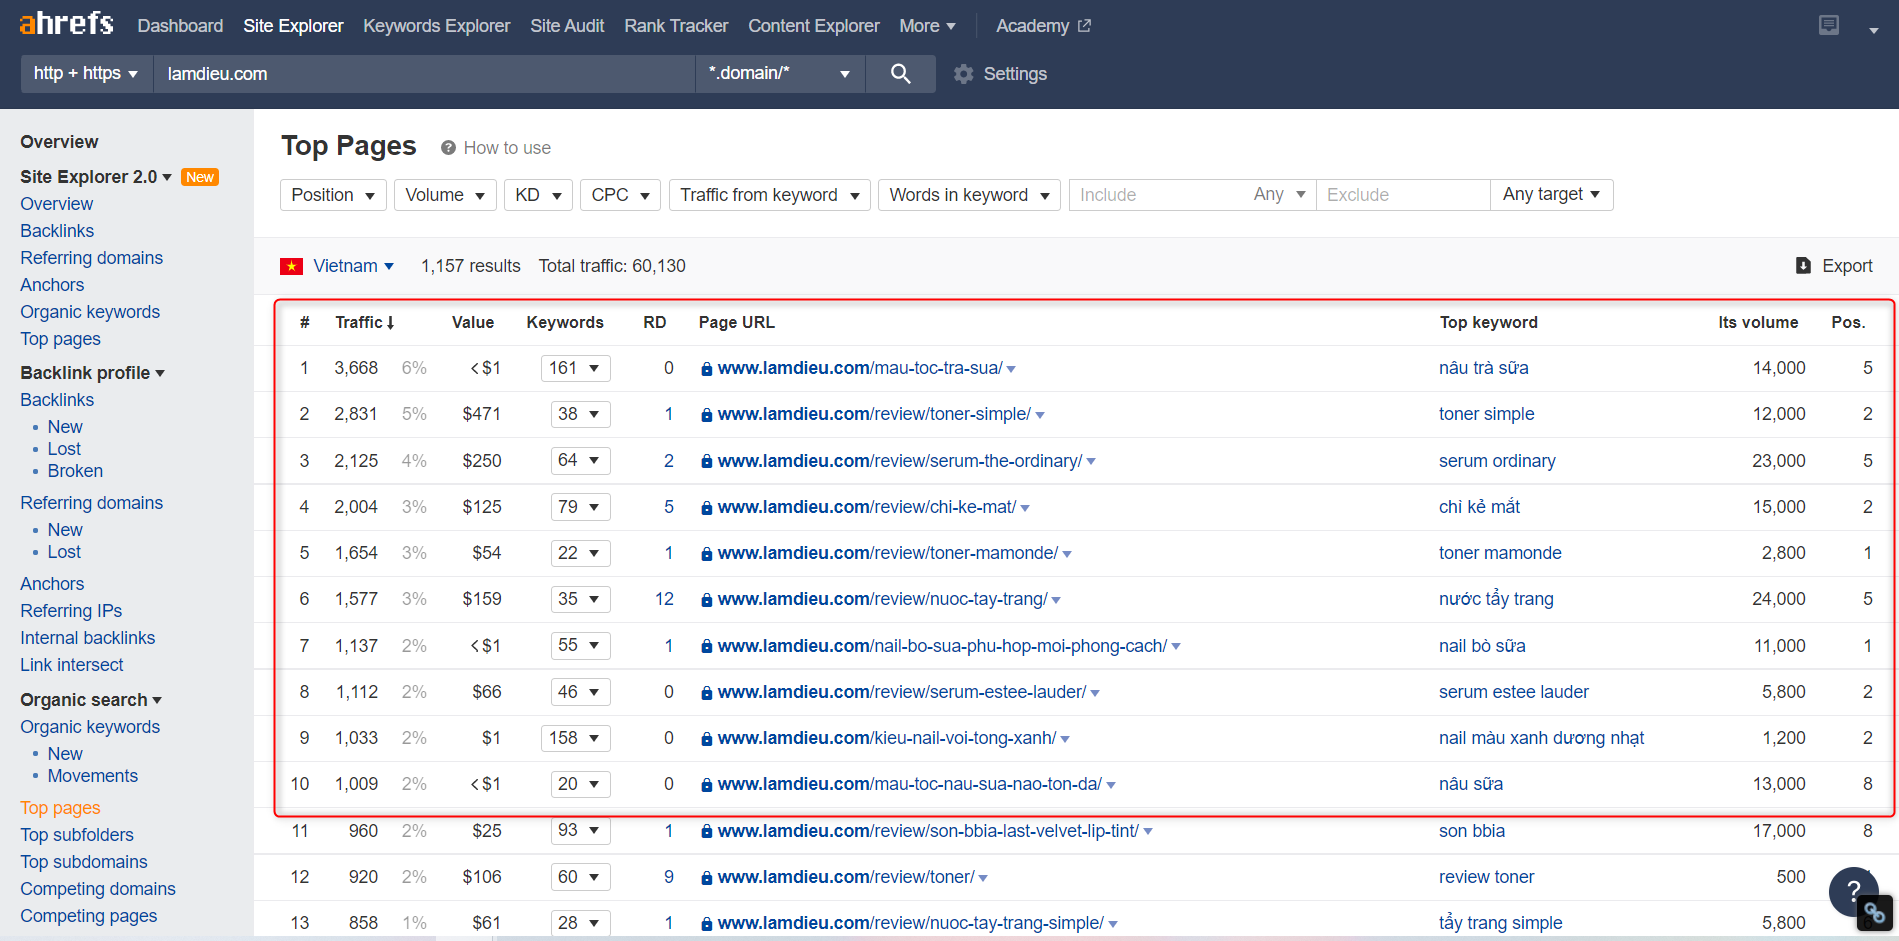Open Broken backlinks in the sidebar
The width and height of the screenshot is (1899, 941).
(75, 471)
